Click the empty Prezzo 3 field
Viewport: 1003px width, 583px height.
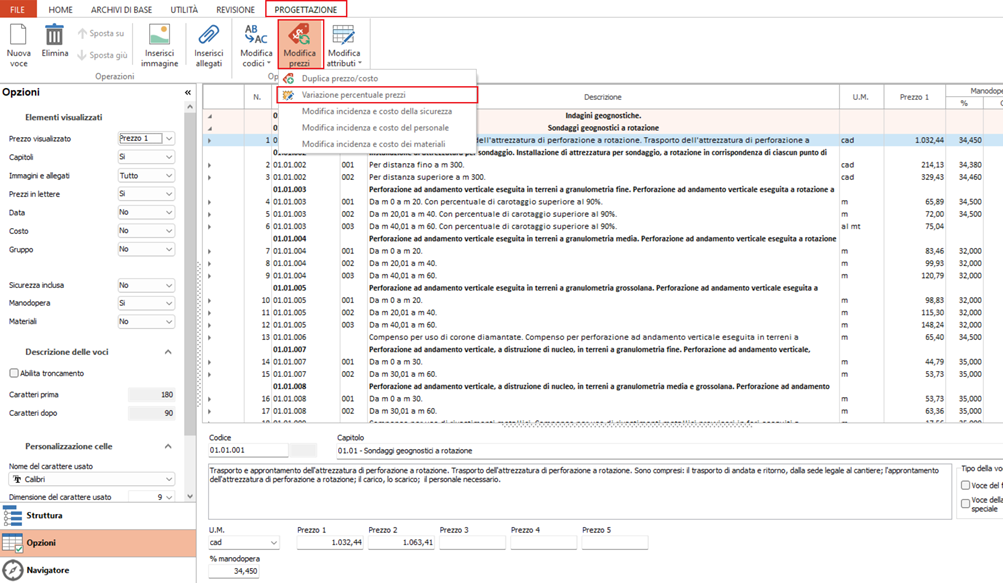(x=472, y=543)
